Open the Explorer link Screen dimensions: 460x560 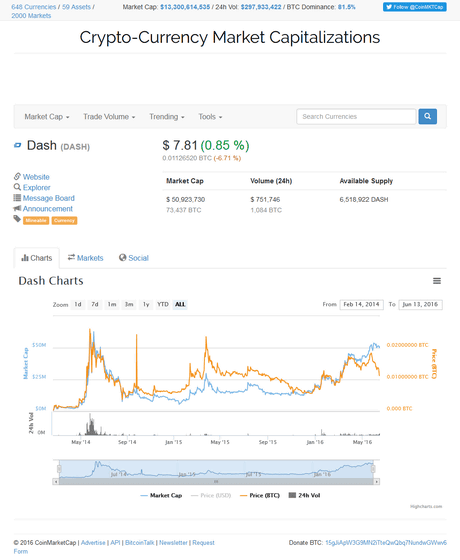click(36, 188)
